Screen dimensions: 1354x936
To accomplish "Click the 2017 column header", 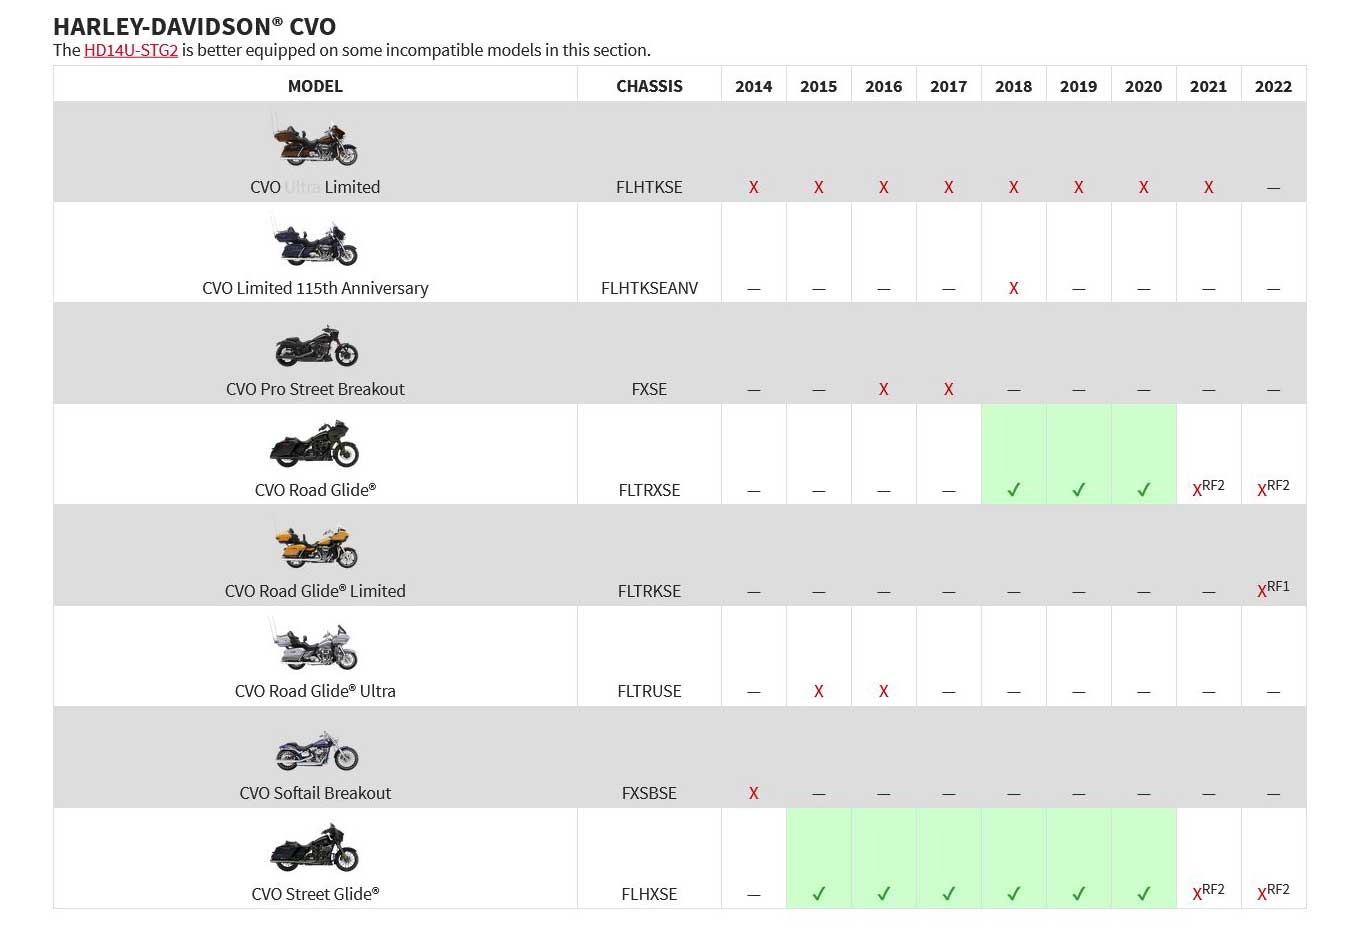I will click(x=949, y=86).
